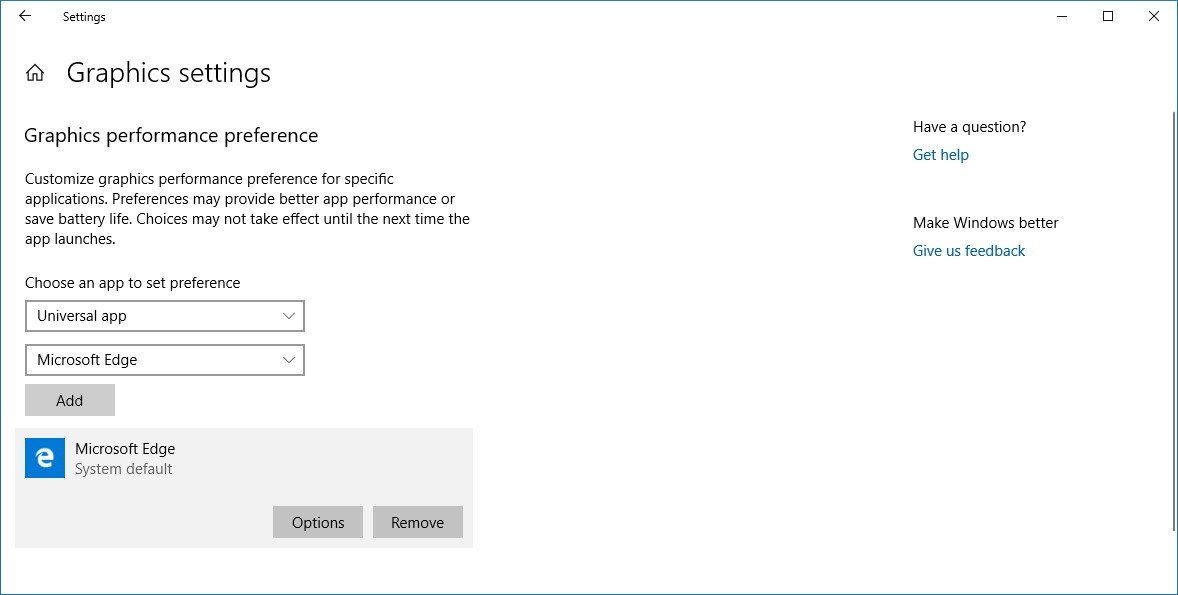Open Options for Microsoft Edge
Viewport: 1178px width, 595px height.
317,522
